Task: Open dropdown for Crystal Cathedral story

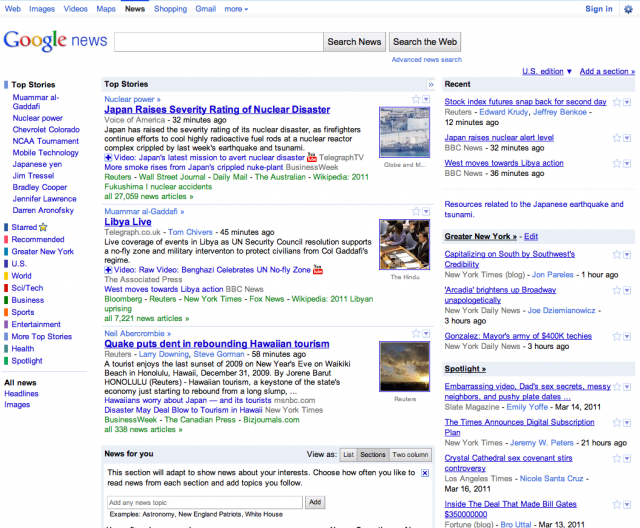Action: click(627, 458)
